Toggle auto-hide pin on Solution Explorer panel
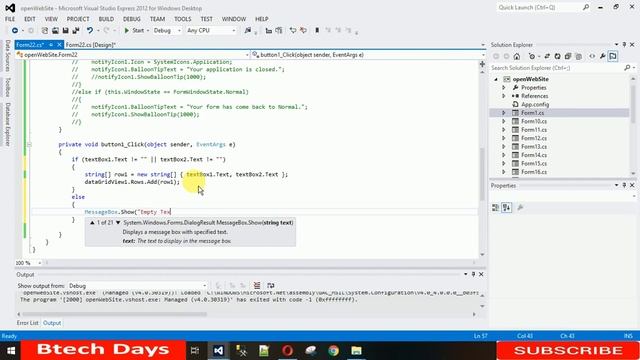 pyautogui.click(x=624, y=44)
